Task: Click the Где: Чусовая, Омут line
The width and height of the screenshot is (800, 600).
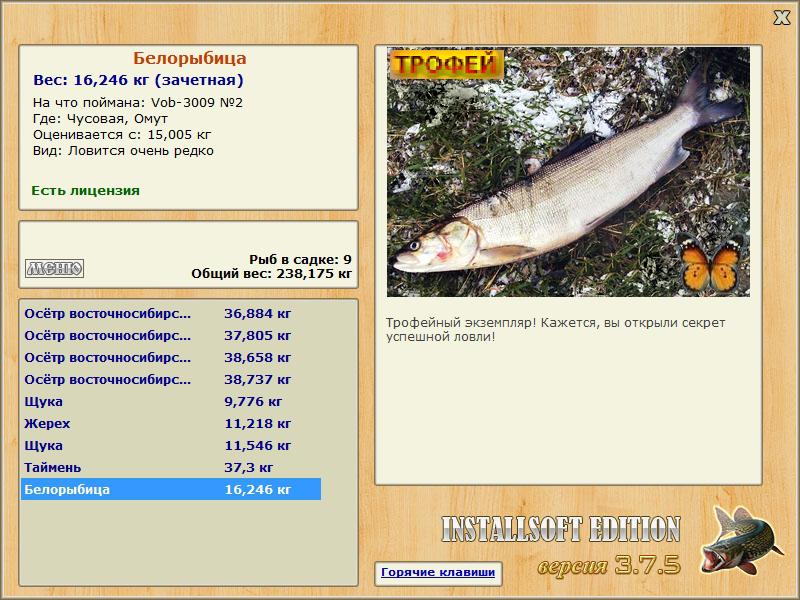Action: pyautogui.click(x=101, y=119)
